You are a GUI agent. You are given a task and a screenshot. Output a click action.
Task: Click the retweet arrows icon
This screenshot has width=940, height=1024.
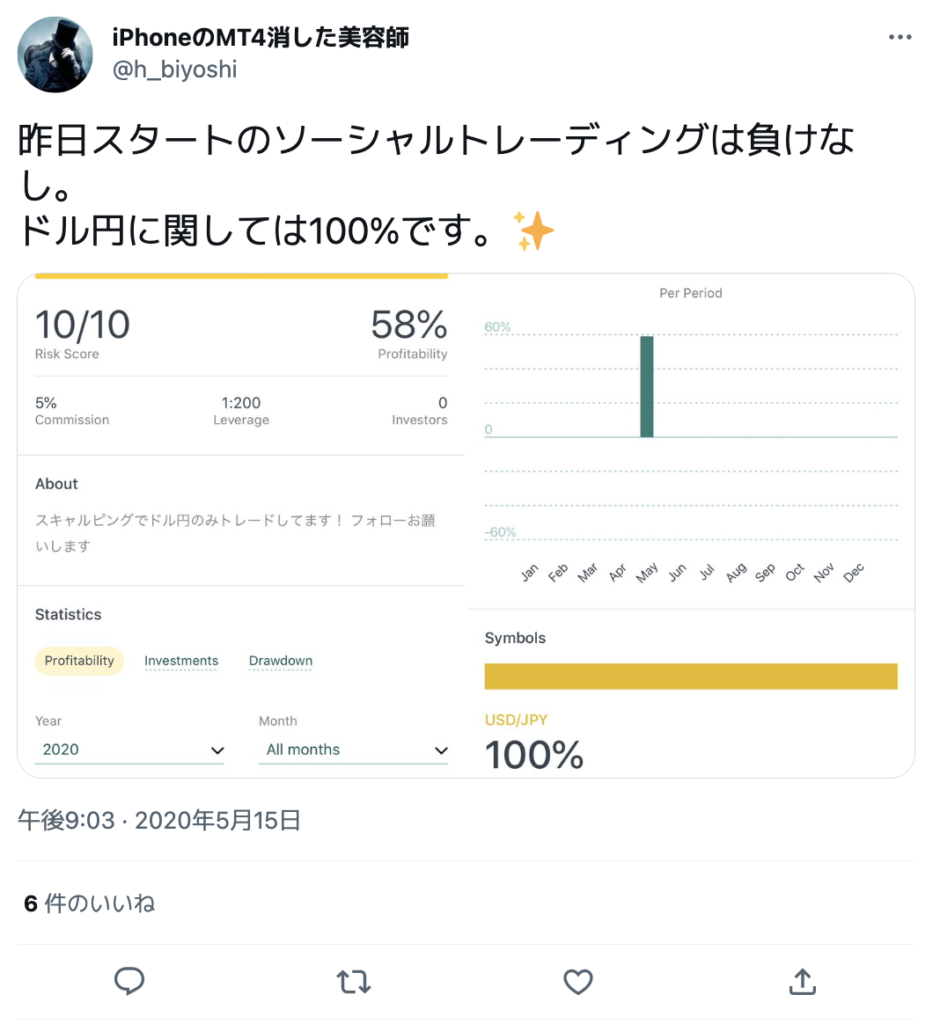pyautogui.click(x=353, y=981)
